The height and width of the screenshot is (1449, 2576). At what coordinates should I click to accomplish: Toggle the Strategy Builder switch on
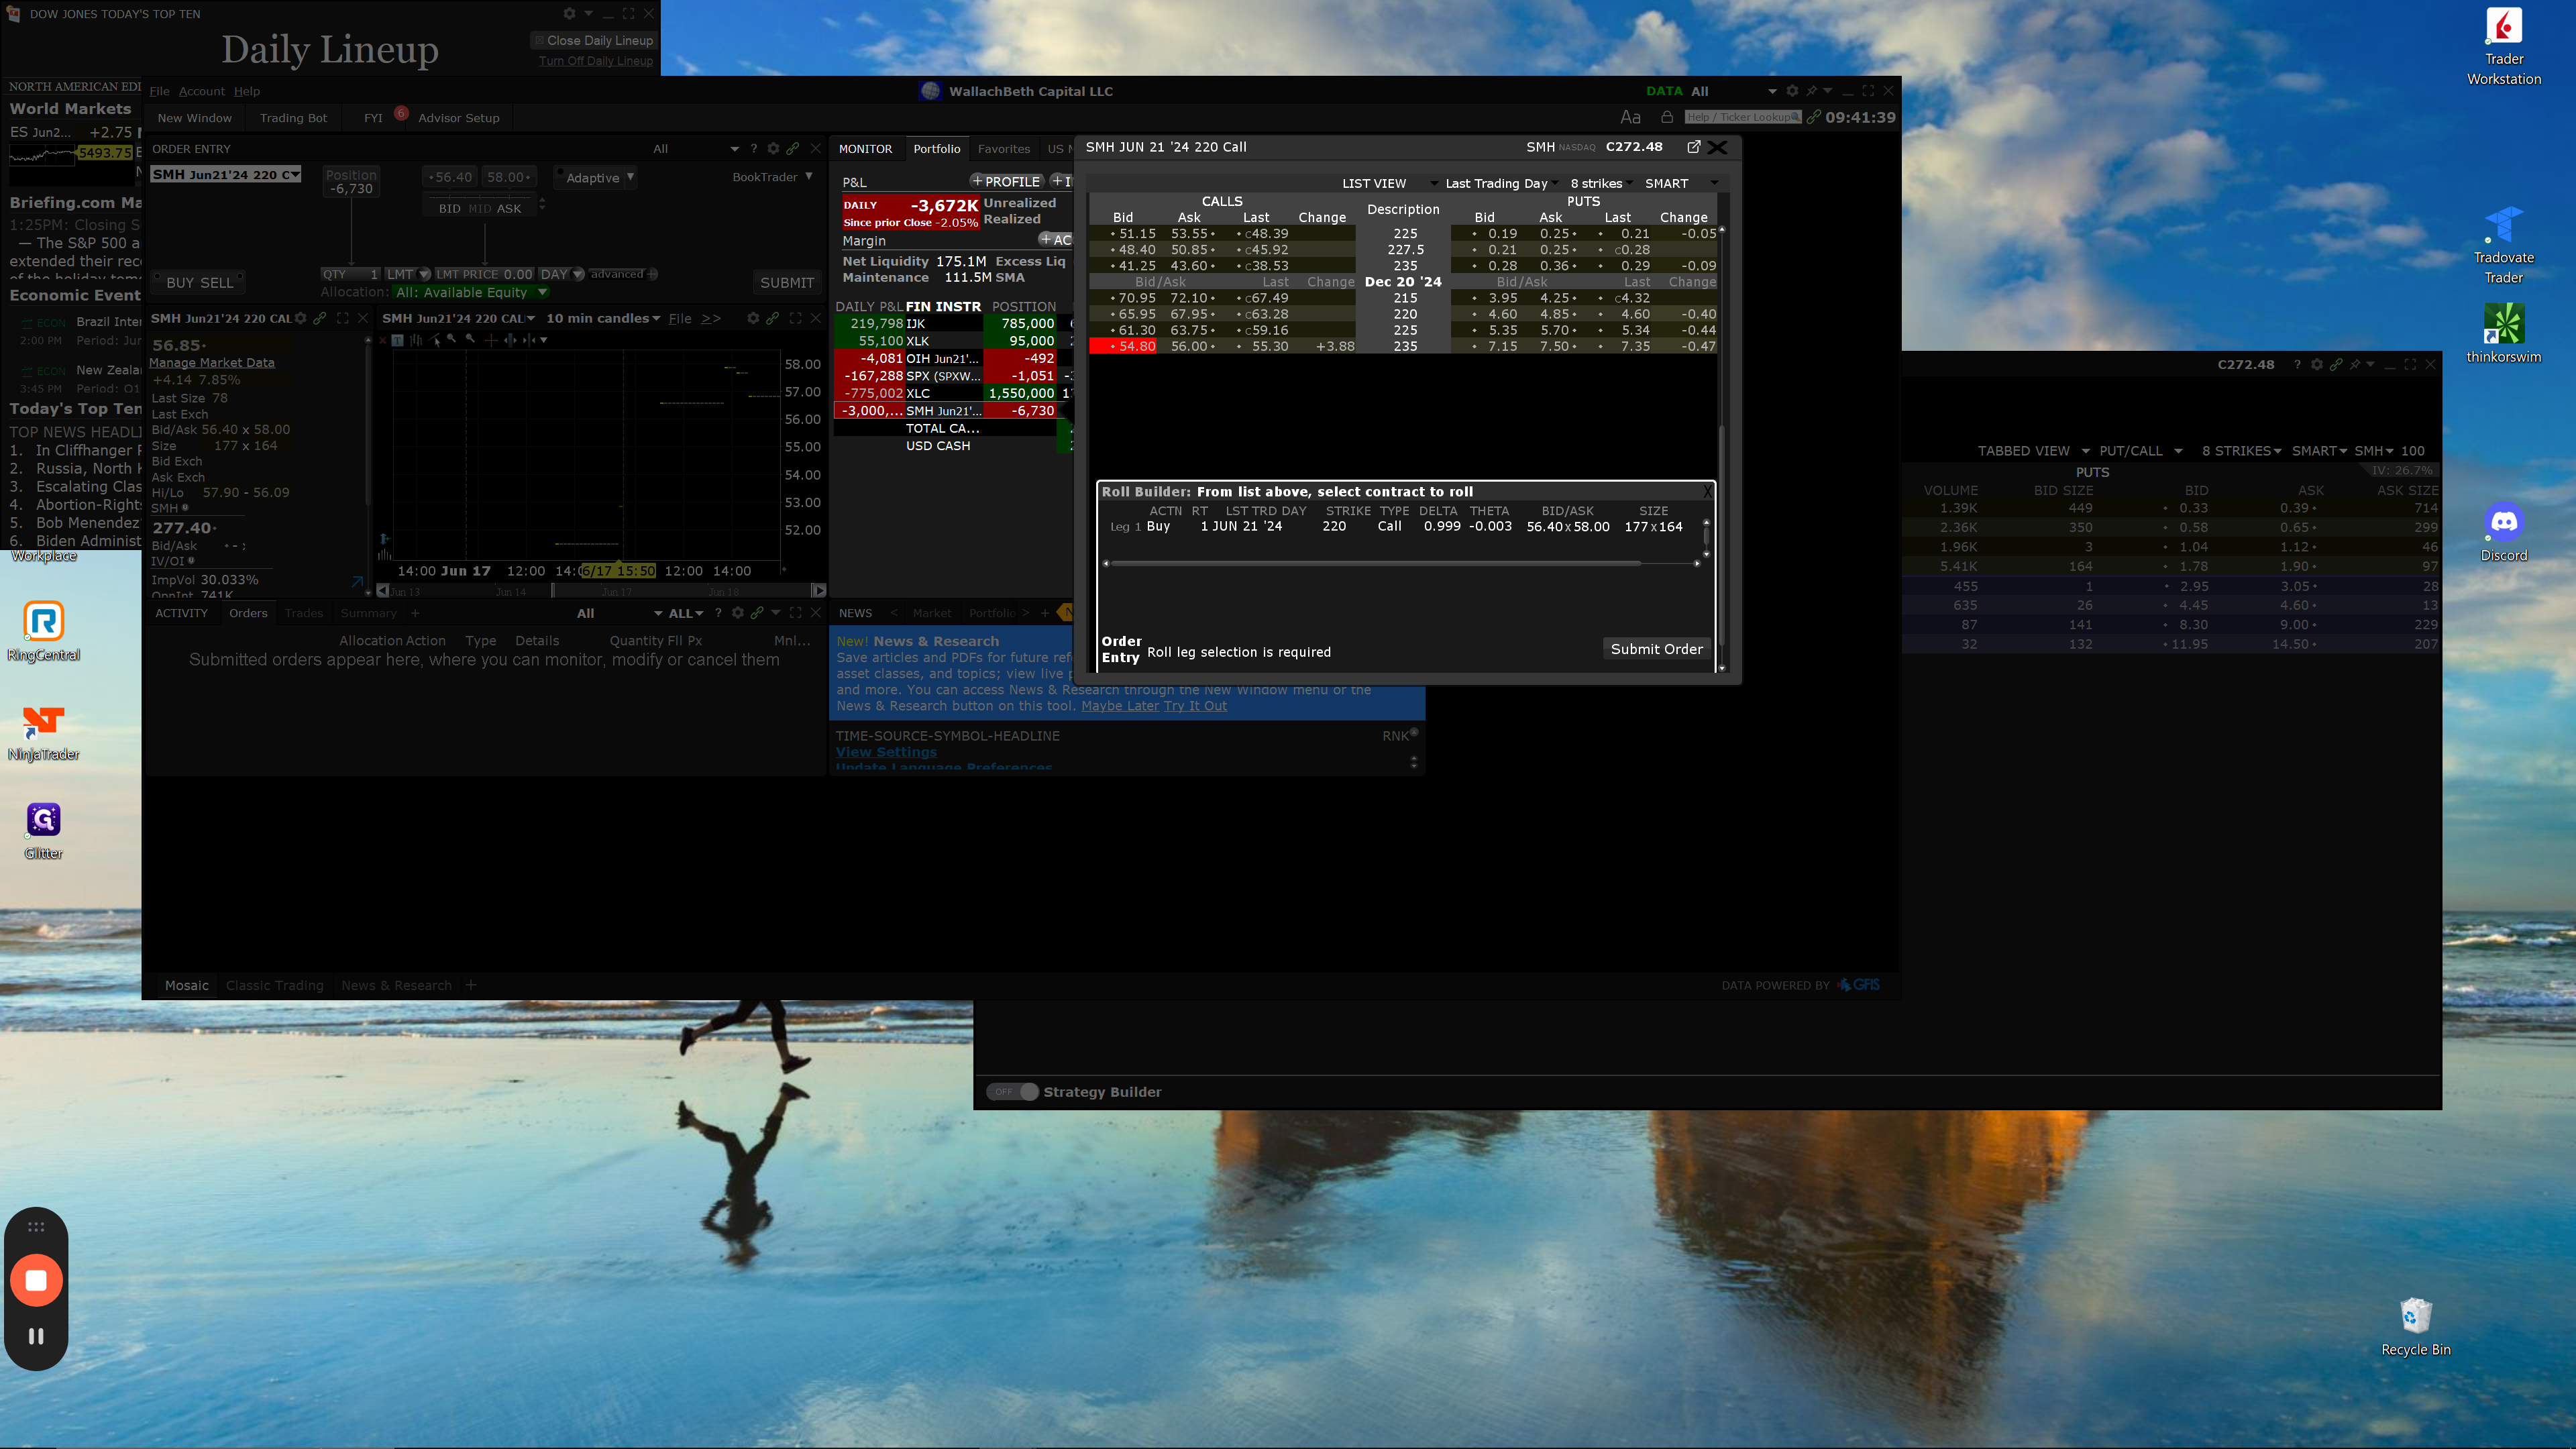(x=1012, y=1092)
